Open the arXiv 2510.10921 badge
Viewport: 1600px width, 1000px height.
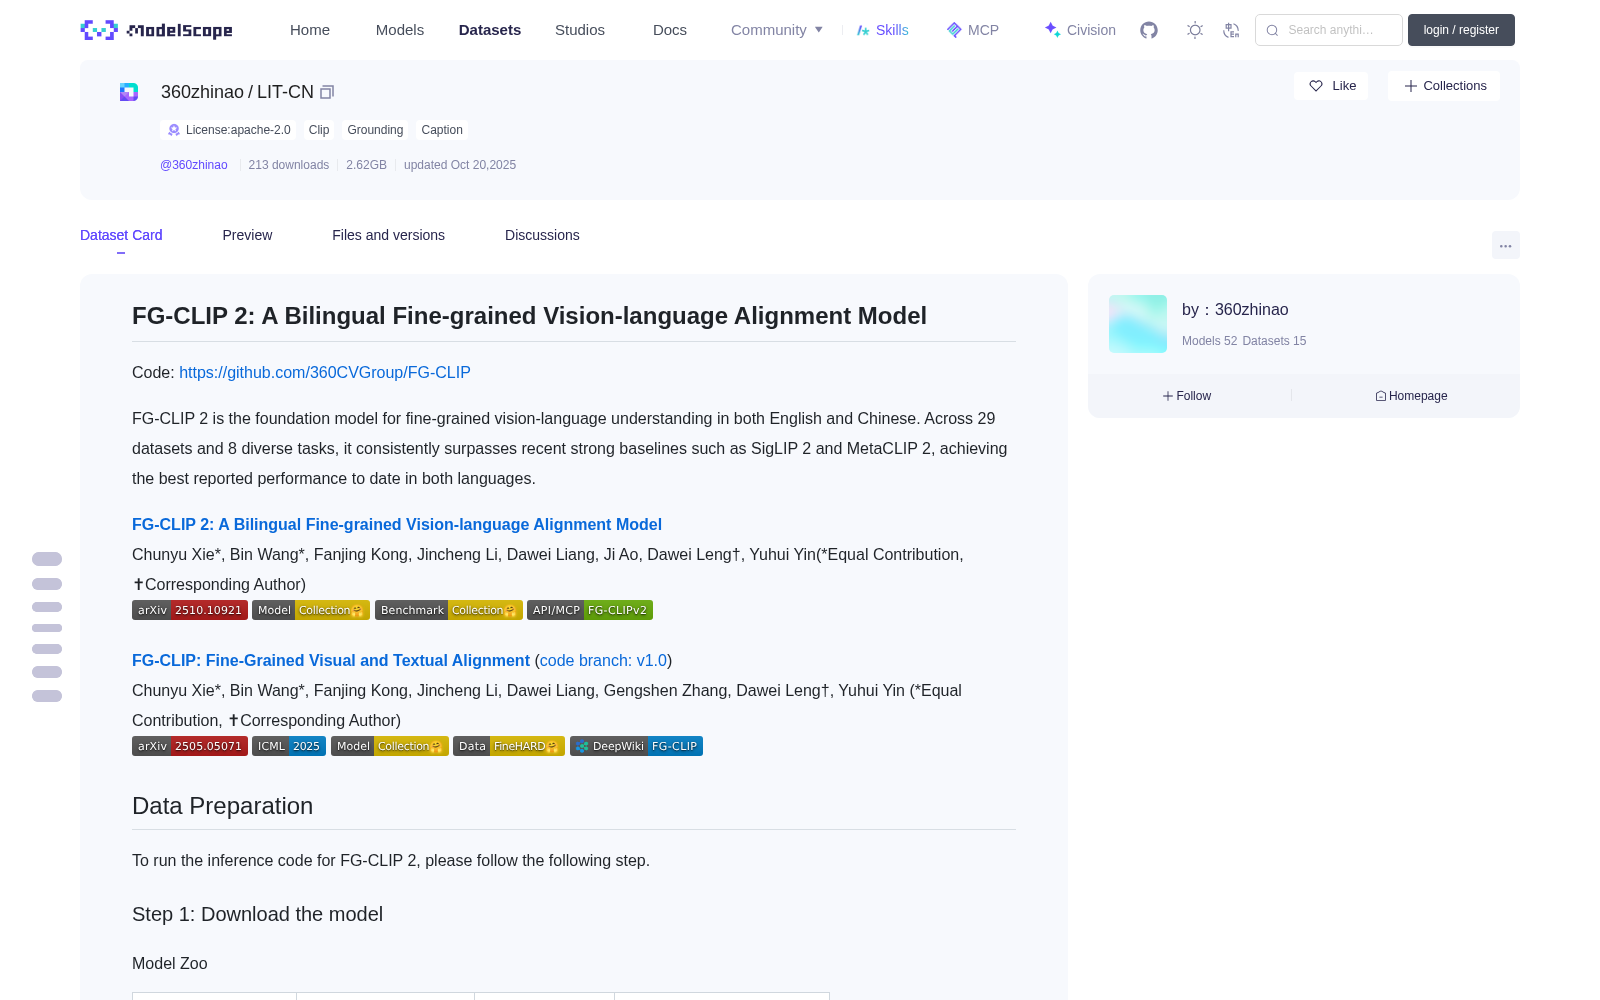tap(190, 610)
